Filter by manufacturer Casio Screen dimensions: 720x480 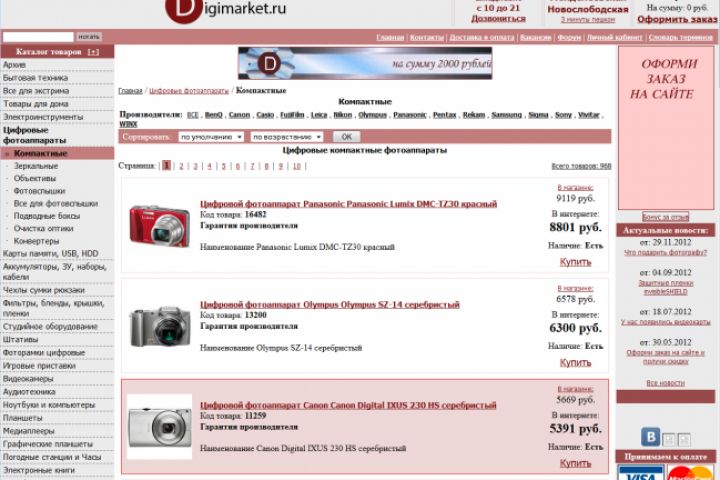click(265, 115)
